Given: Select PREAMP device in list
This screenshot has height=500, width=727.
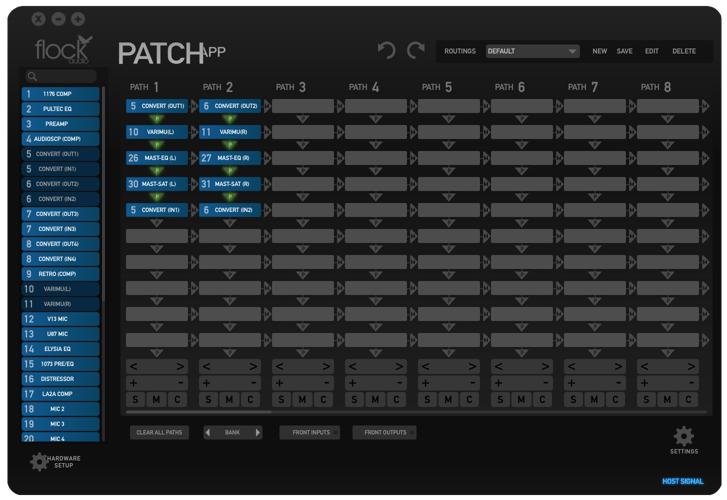Looking at the screenshot, I should click(x=60, y=124).
